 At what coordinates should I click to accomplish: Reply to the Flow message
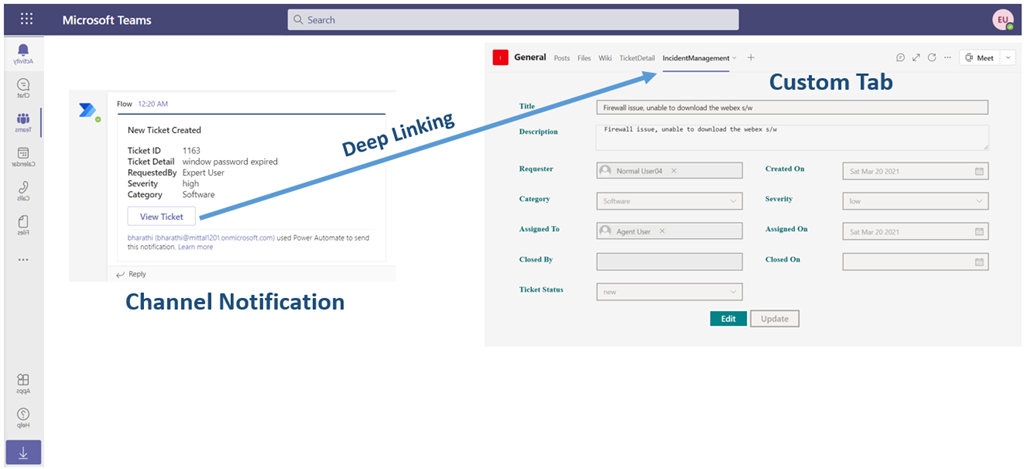point(131,274)
